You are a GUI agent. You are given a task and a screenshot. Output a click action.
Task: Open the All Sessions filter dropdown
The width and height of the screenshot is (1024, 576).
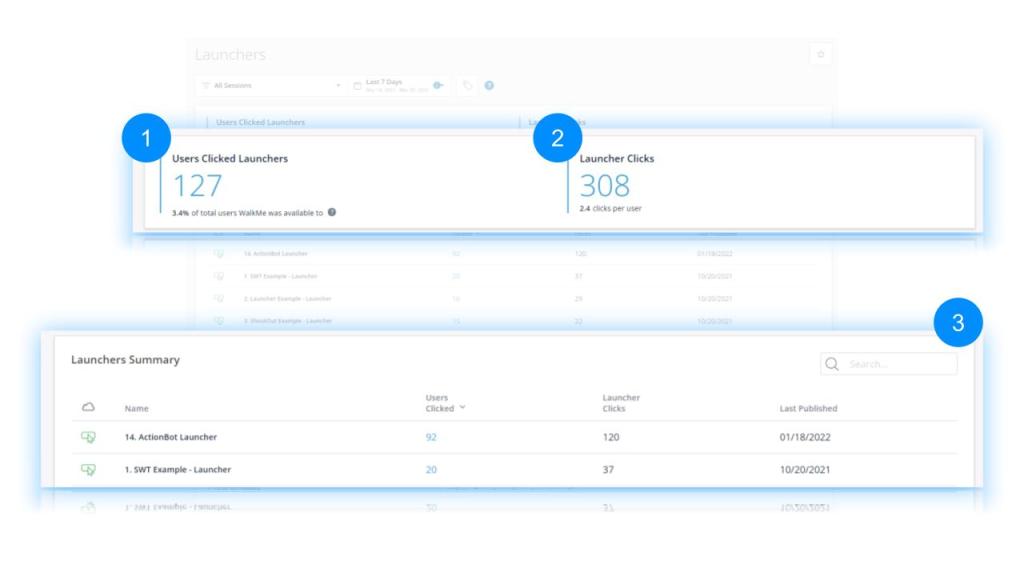click(x=270, y=86)
